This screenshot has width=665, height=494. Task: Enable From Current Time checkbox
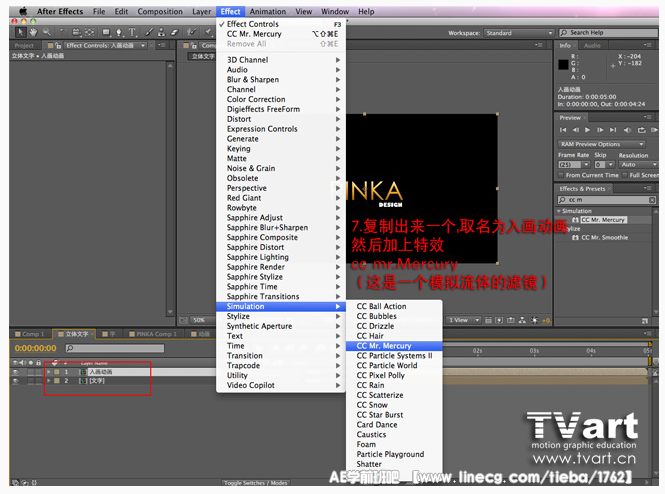(561, 175)
